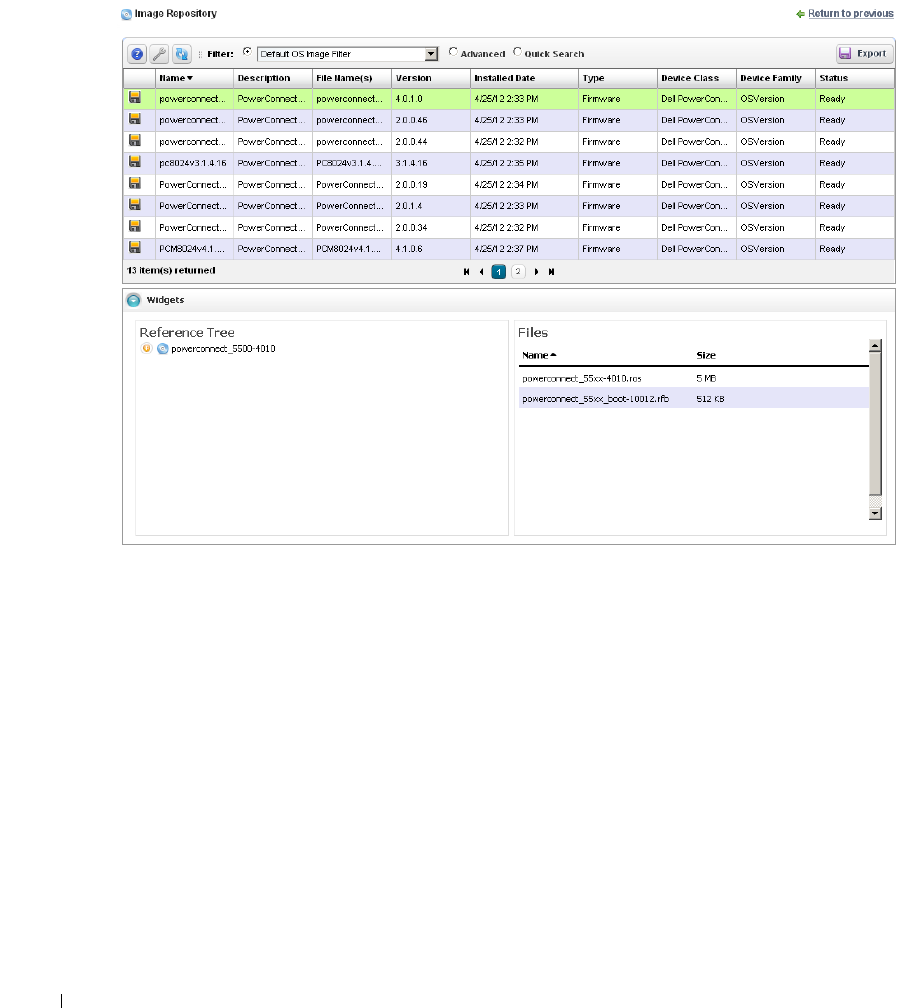The width and height of the screenshot is (900, 1008).
Task: Click the Return to previous link
Action: pos(850,14)
